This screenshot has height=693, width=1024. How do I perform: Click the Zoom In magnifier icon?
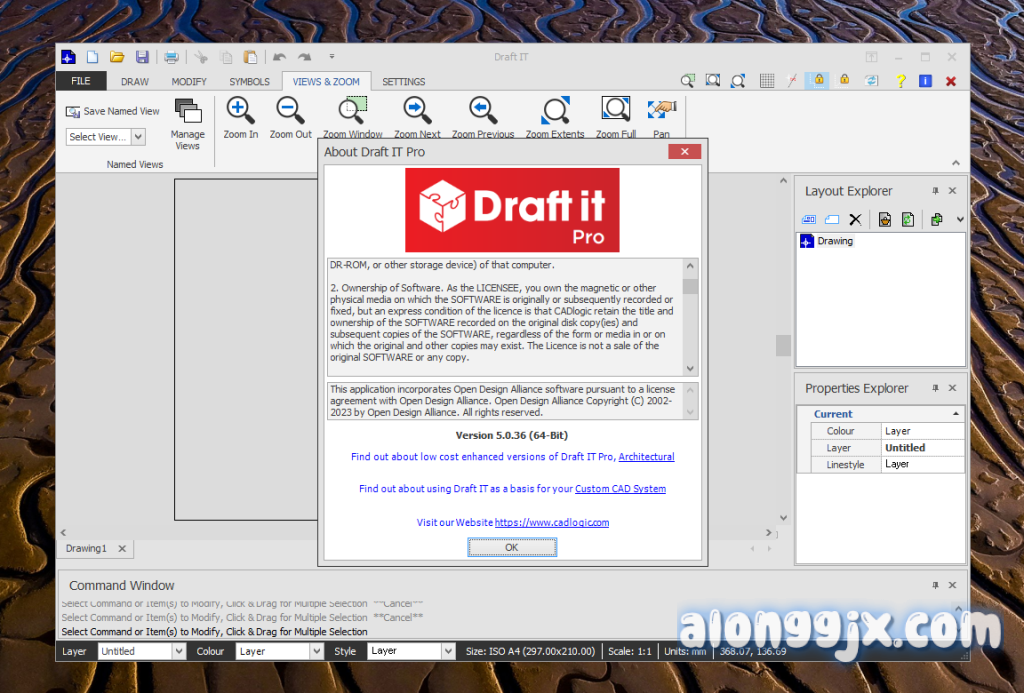point(240,110)
